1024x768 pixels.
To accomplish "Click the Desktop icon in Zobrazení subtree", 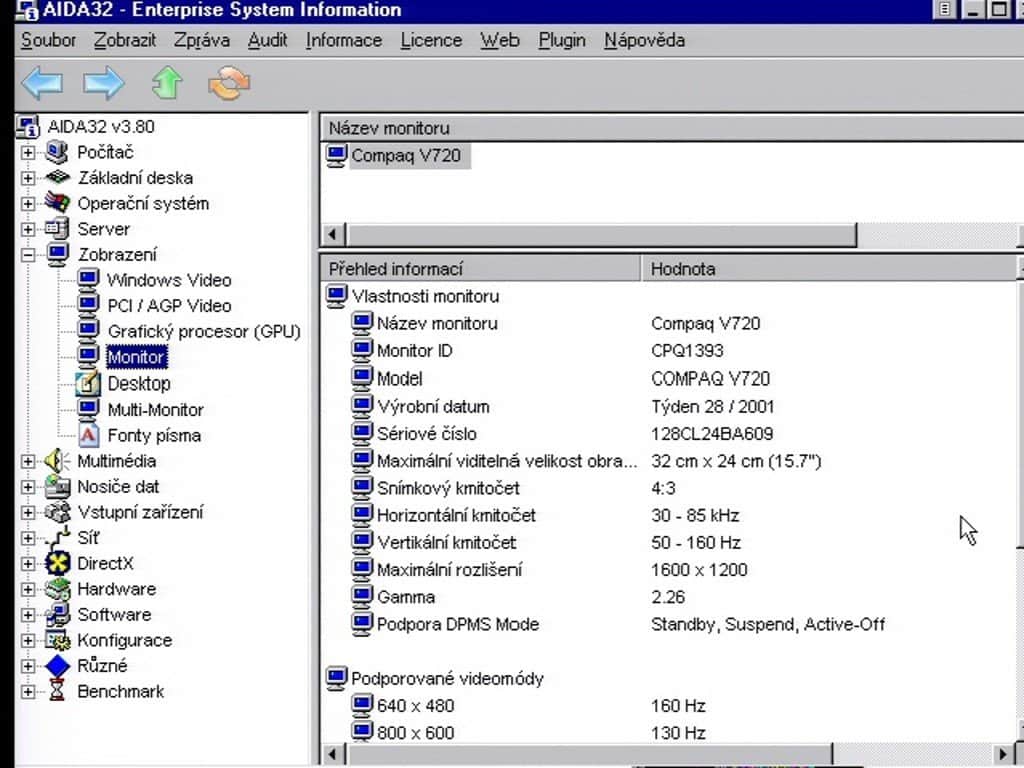I will tap(88, 383).
